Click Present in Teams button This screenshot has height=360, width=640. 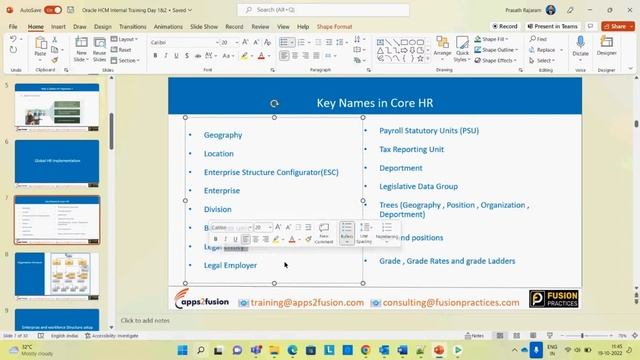pos(553,26)
